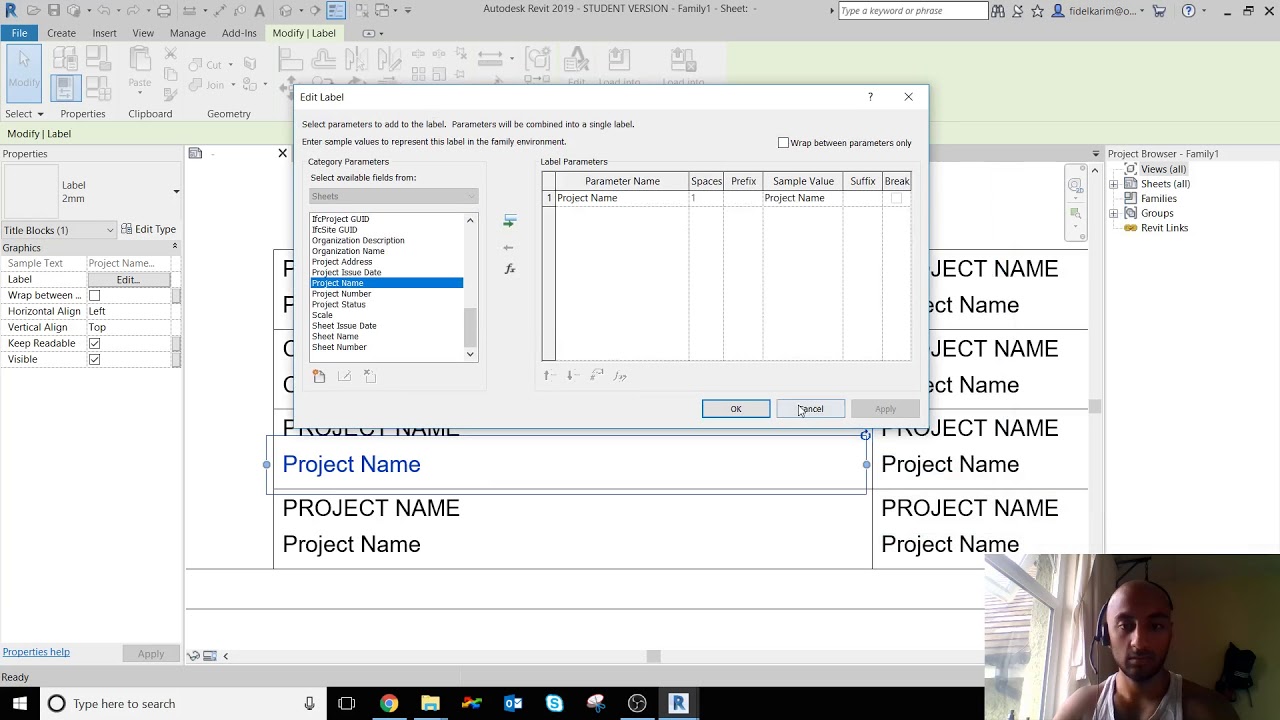The width and height of the screenshot is (1280, 720).
Task: Switch to the Manage ribbon tab
Action: (x=187, y=33)
